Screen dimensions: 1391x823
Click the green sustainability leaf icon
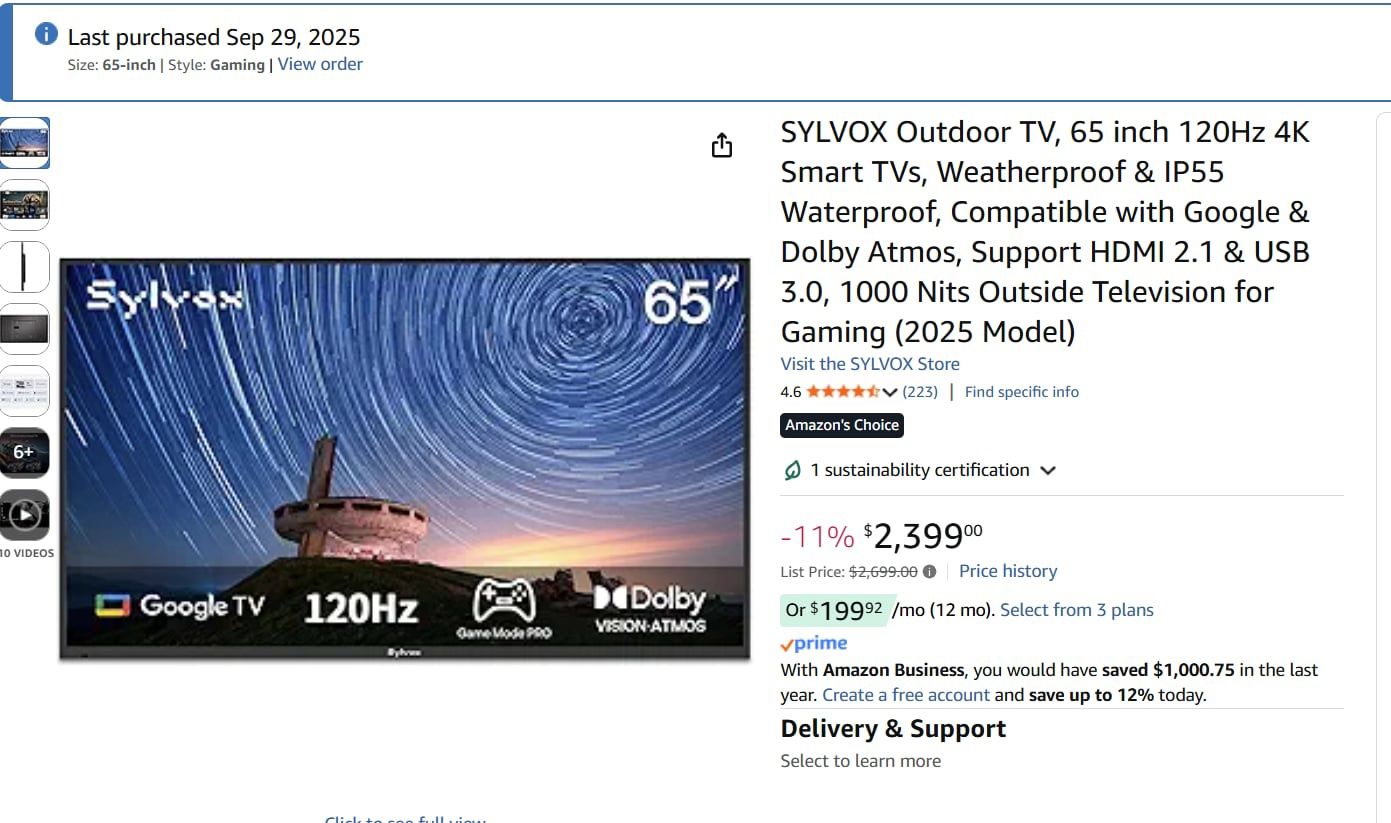pyautogui.click(x=793, y=470)
